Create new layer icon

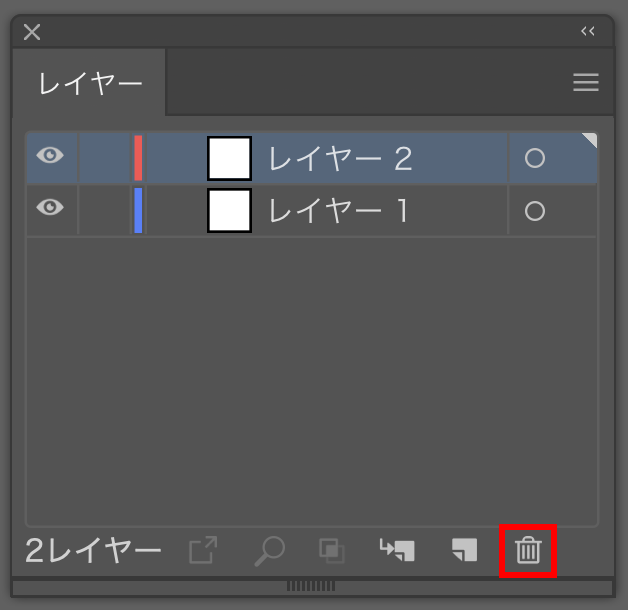tap(465, 550)
